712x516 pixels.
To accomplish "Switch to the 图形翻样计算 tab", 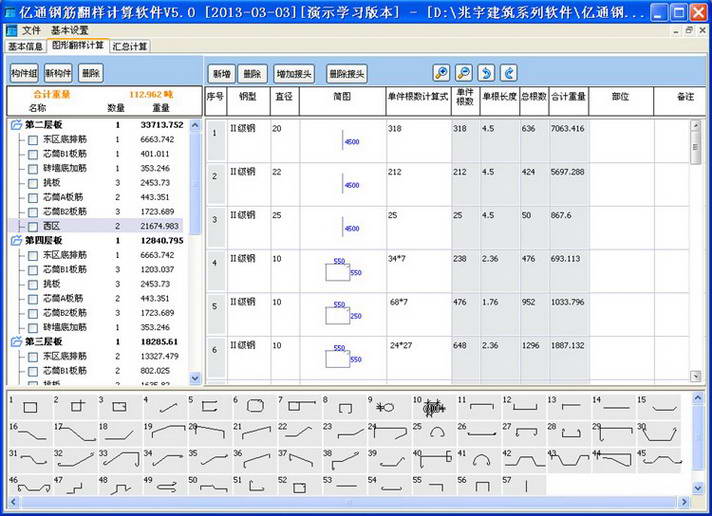I will [x=78, y=45].
